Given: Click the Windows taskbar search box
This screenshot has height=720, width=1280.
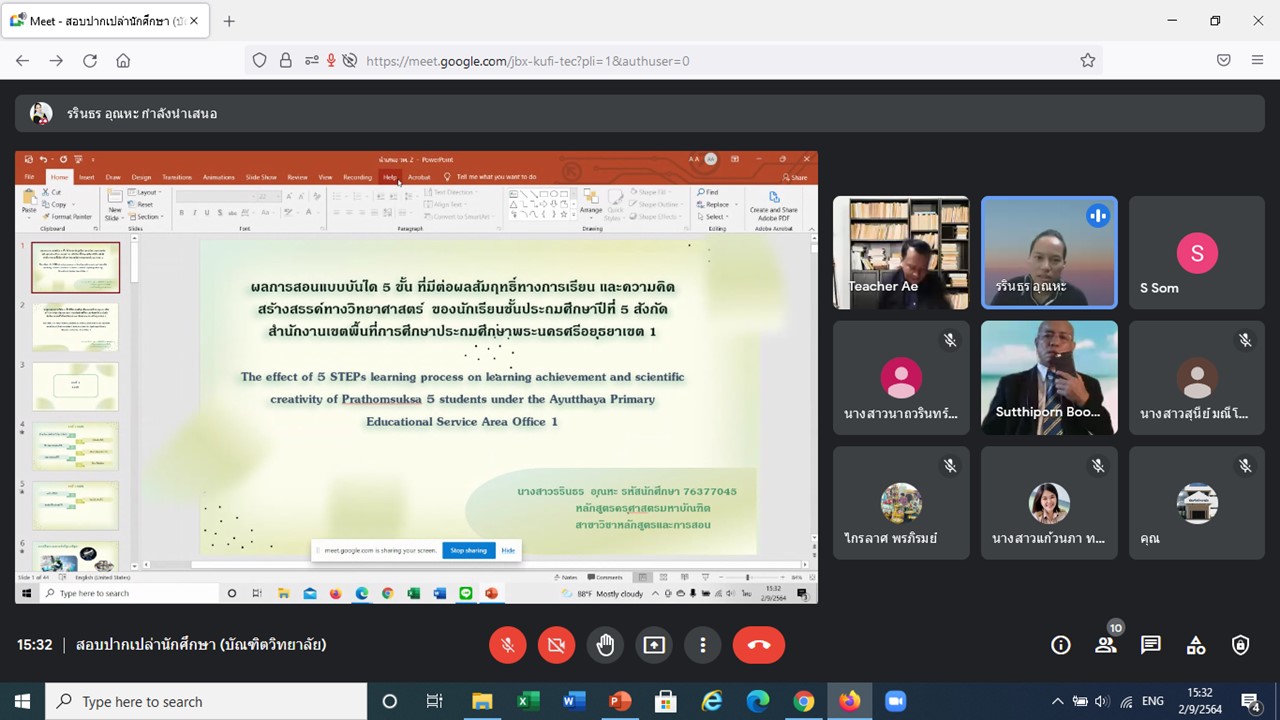Looking at the screenshot, I should [207, 701].
